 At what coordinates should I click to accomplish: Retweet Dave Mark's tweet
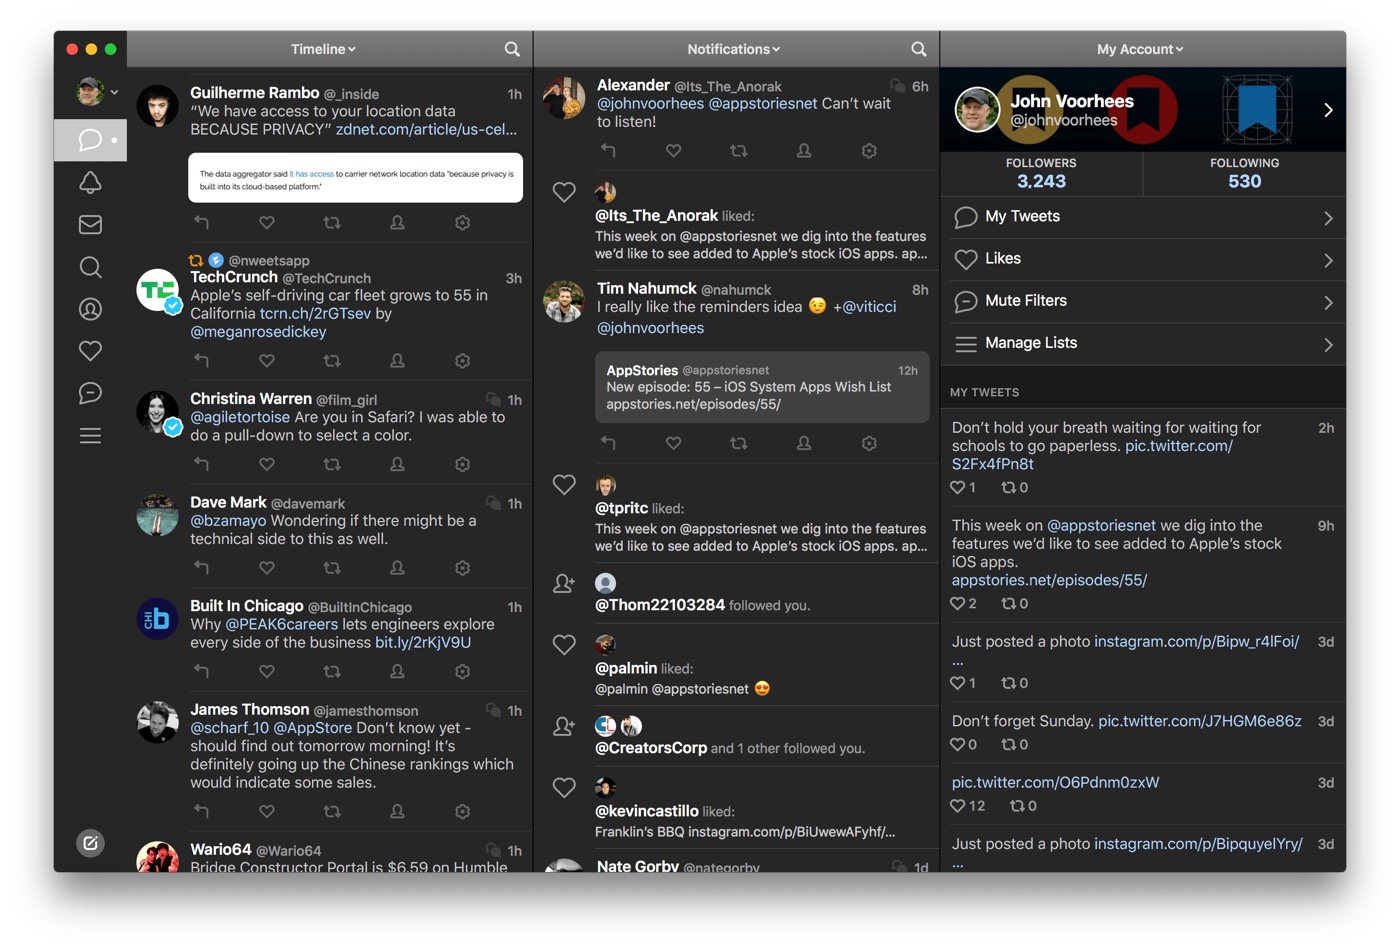pos(332,568)
